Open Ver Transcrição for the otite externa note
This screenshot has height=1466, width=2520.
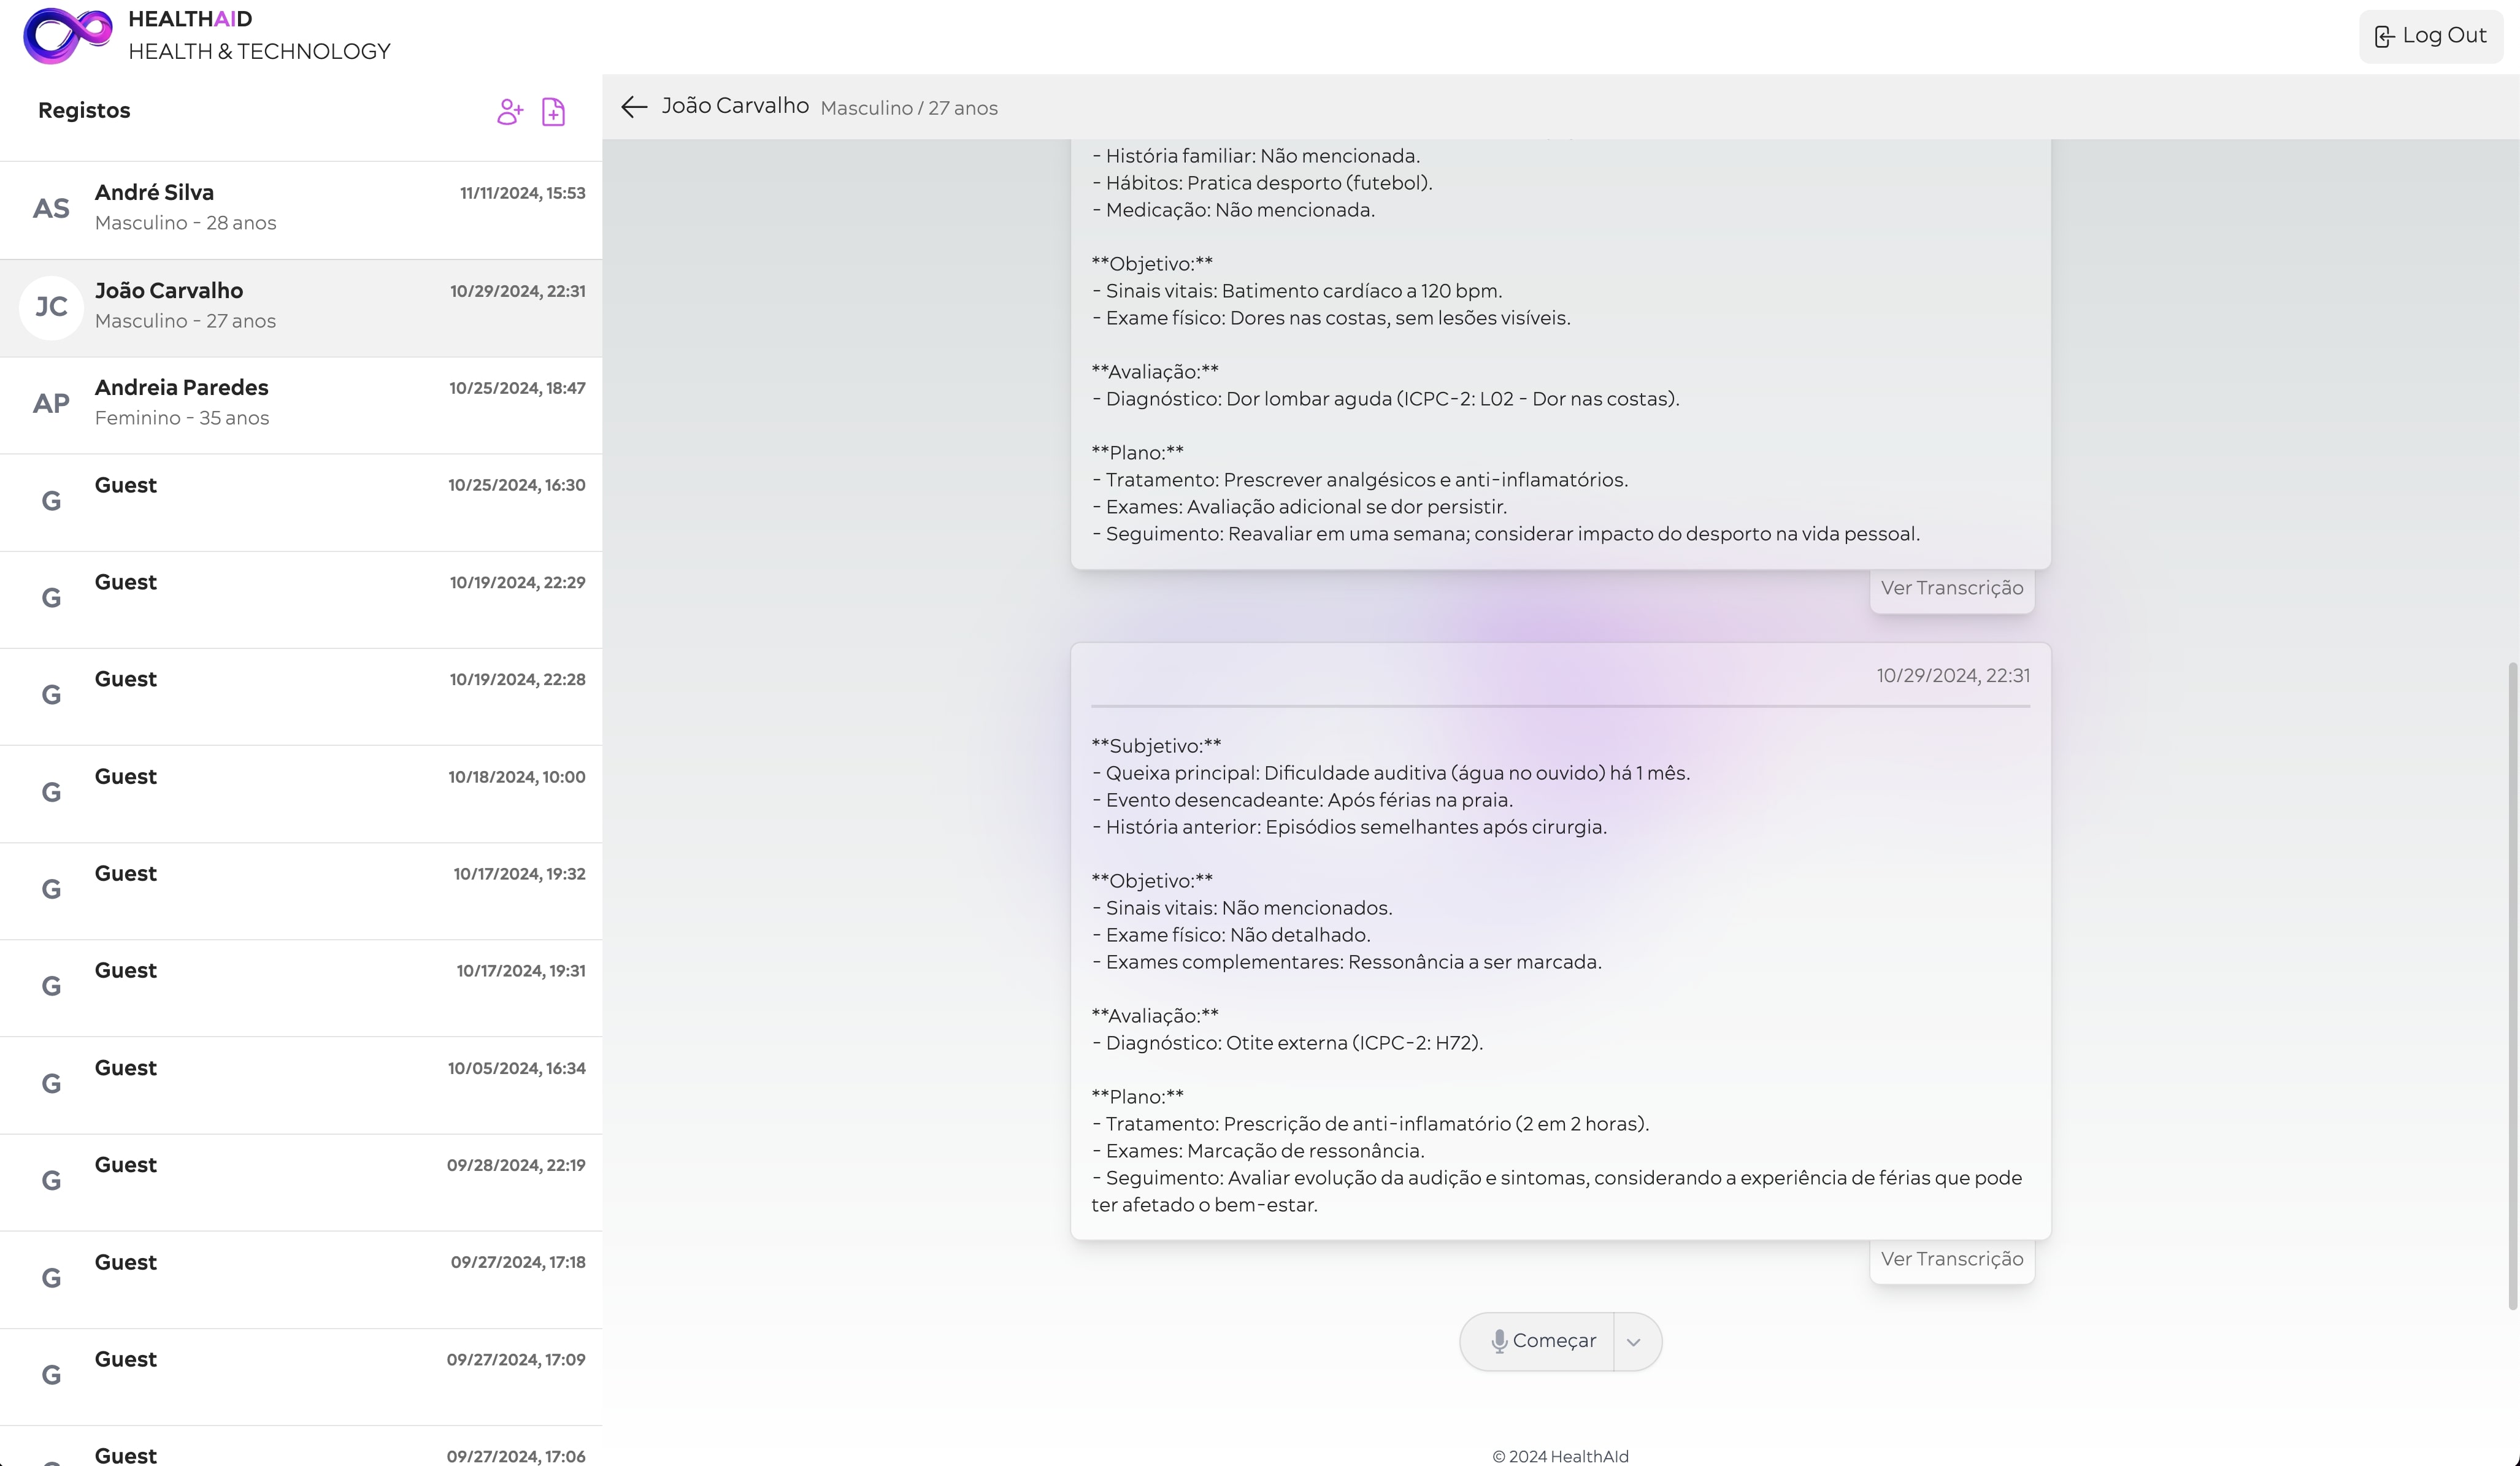click(x=1951, y=1259)
